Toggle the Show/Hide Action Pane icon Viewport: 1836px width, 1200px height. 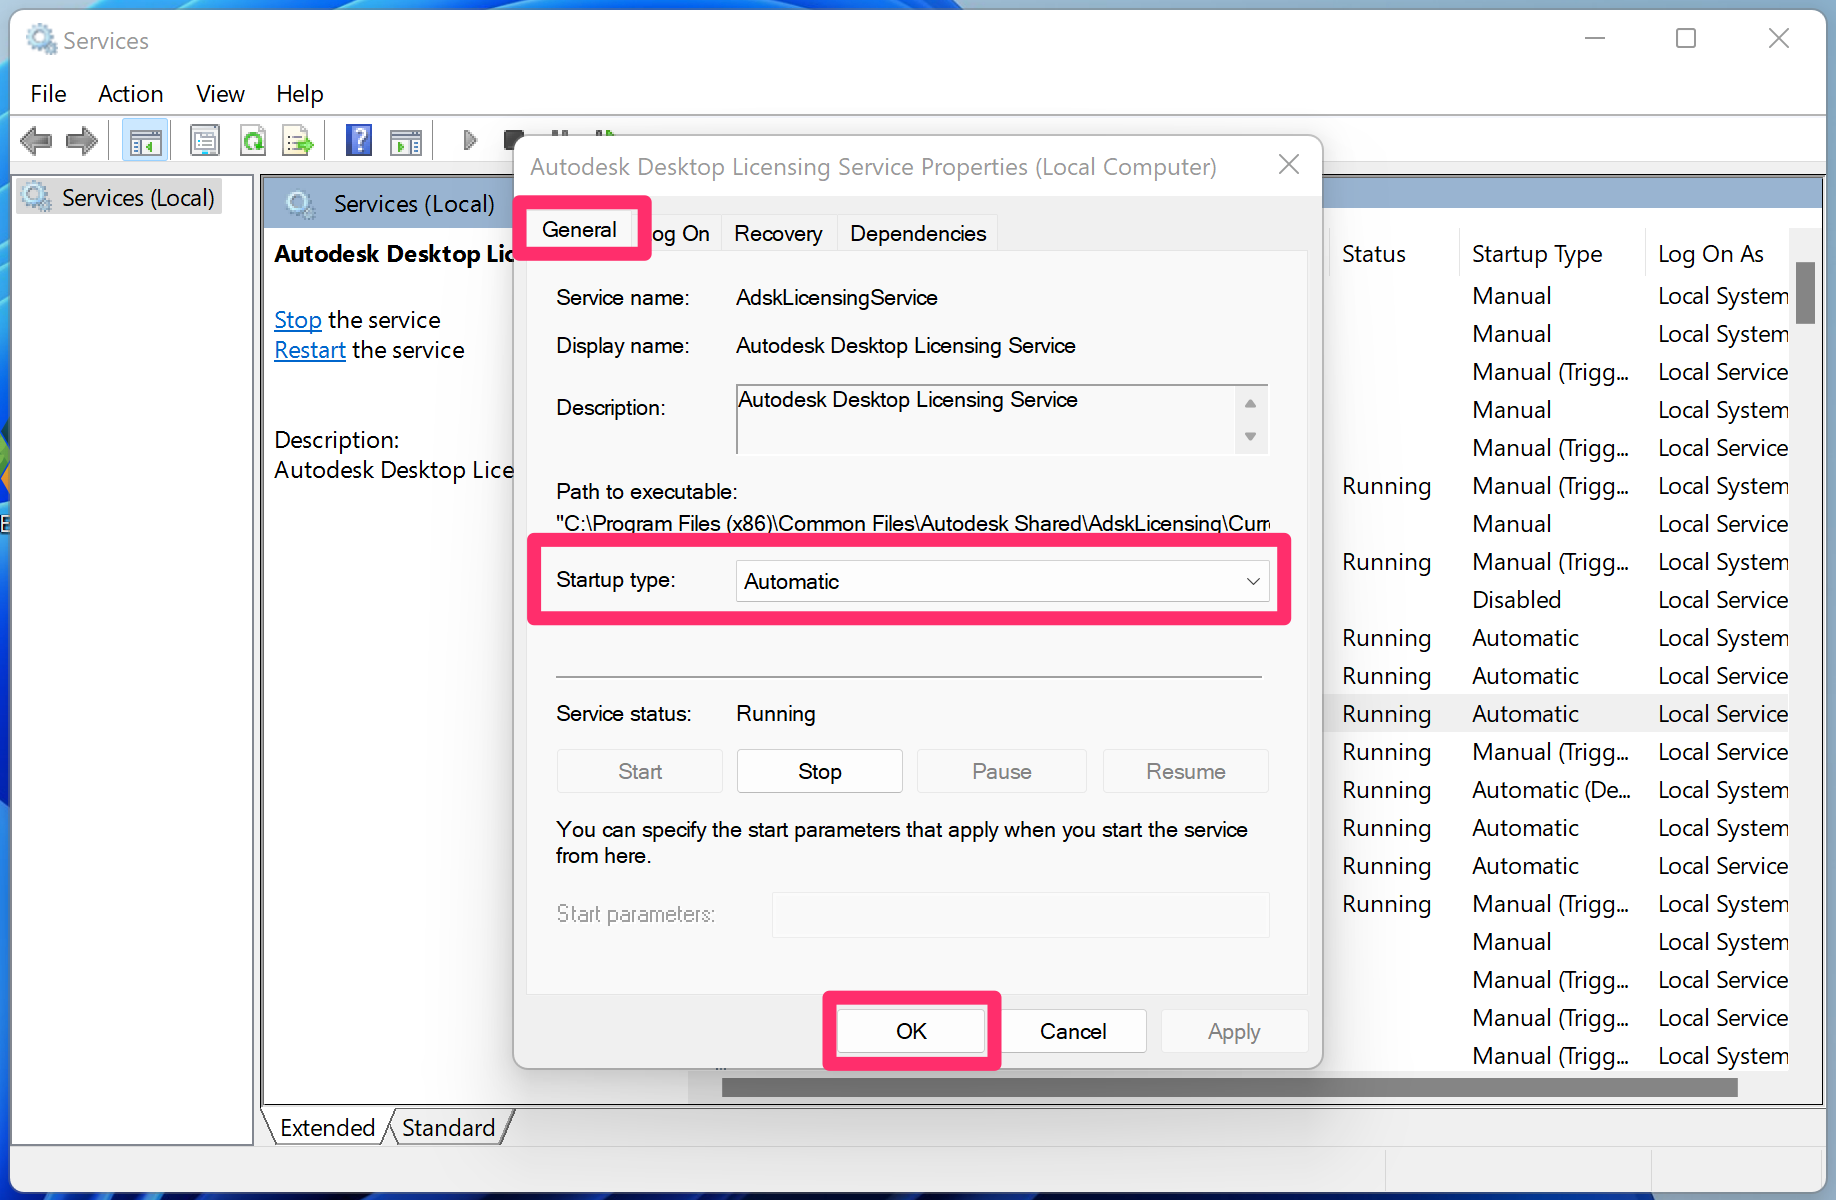click(405, 141)
